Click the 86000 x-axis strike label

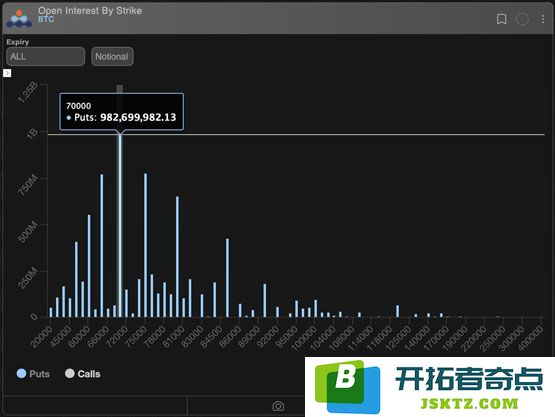point(230,337)
